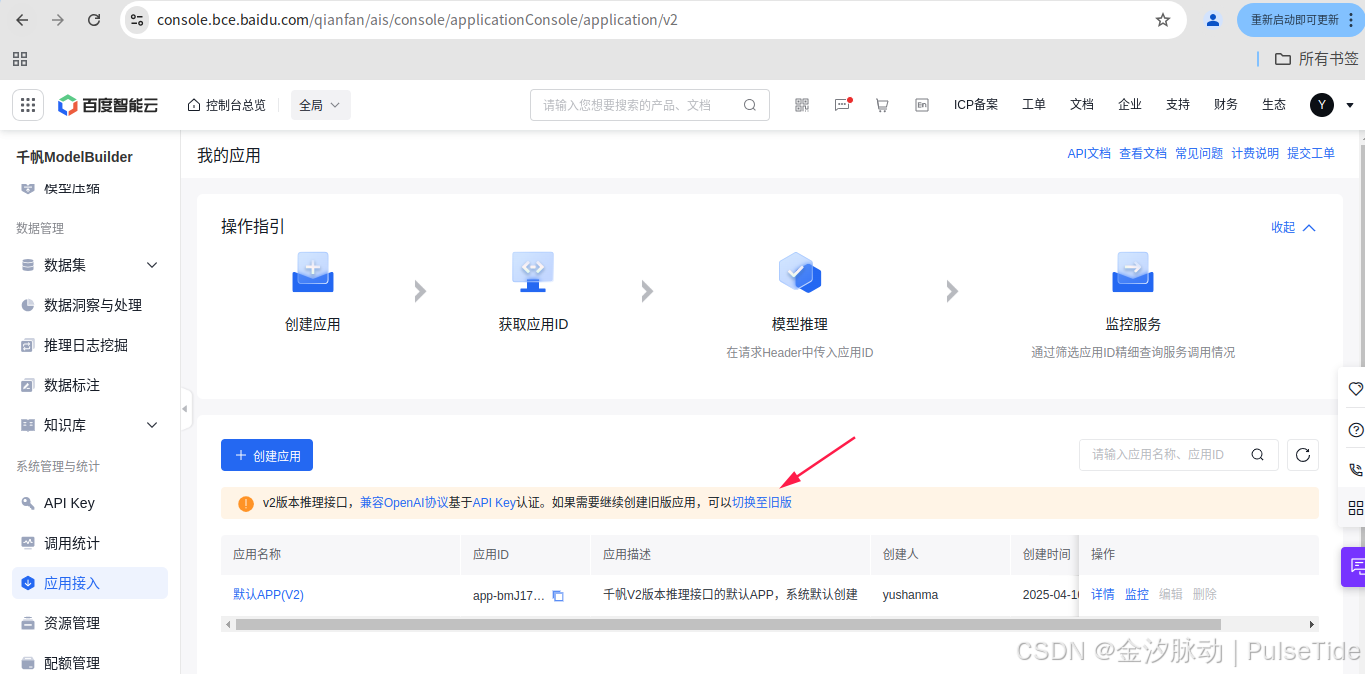
Task: Collapse the 操作指引 panel via 收起
Action: [1293, 228]
